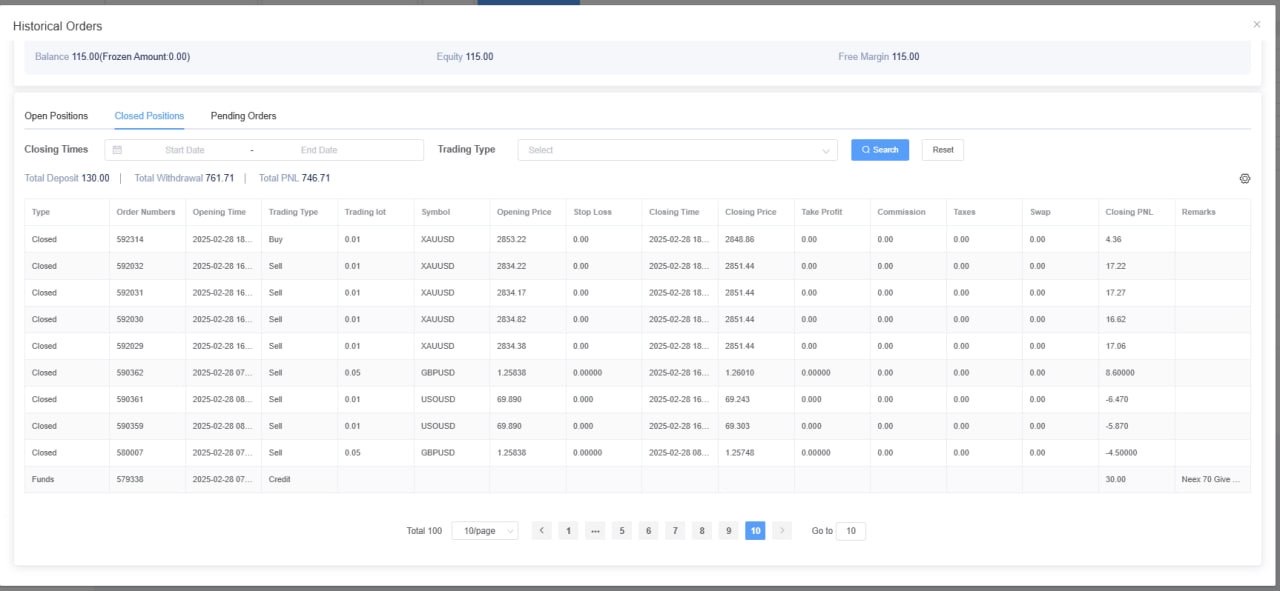Click the Reset button
1280x591 pixels.
click(943, 150)
